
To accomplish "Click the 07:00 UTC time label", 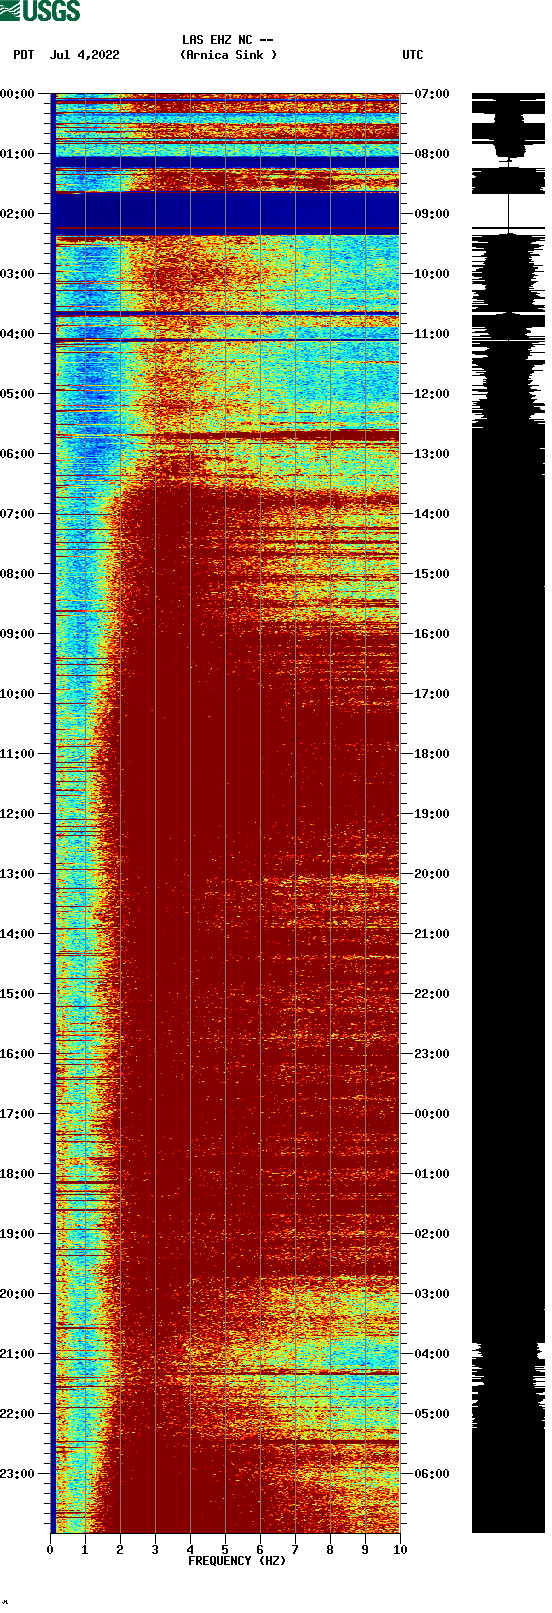I will click(432, 94).
